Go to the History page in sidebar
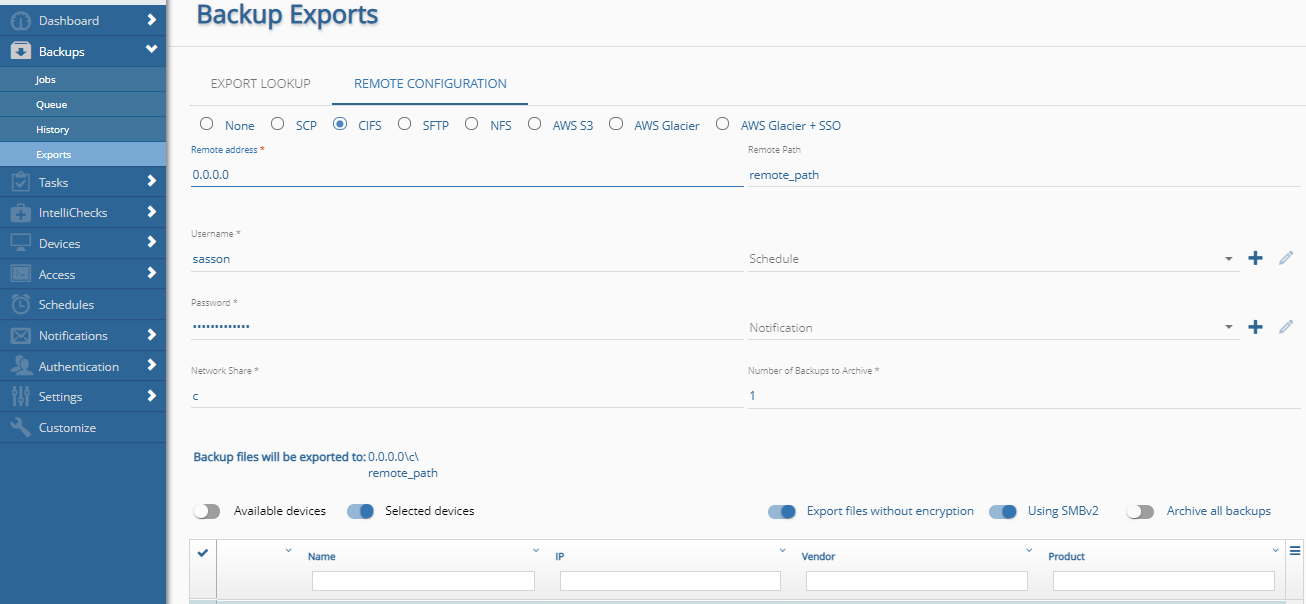This screenshot has width=1306, height=604. coord(52,130)
